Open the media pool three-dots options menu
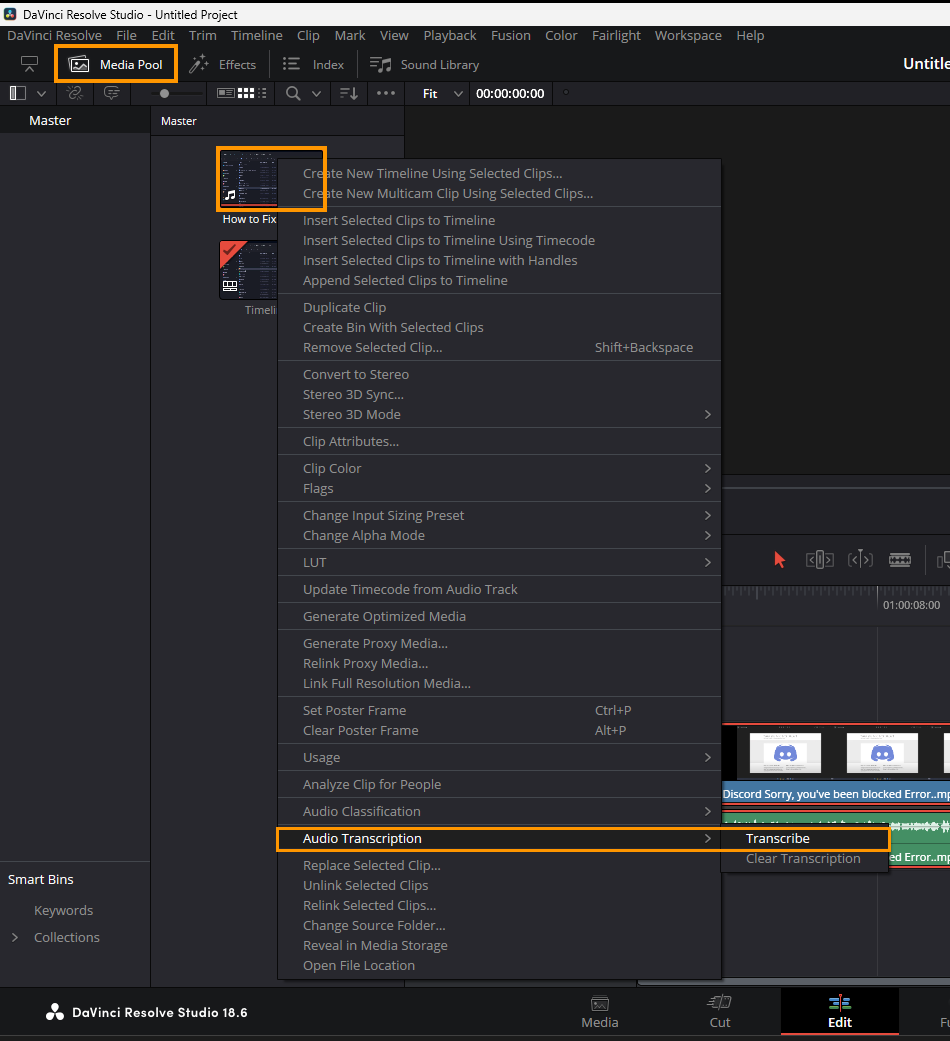Screen dimensions: 950x1041 [x=386, y=94]
